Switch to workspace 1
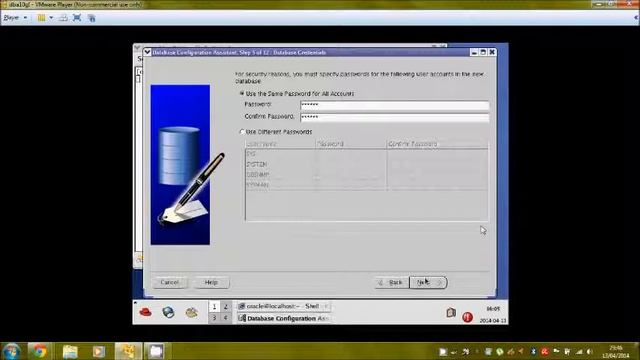Image resolution: width=640 pixels, height=360 pixels. 214,307
